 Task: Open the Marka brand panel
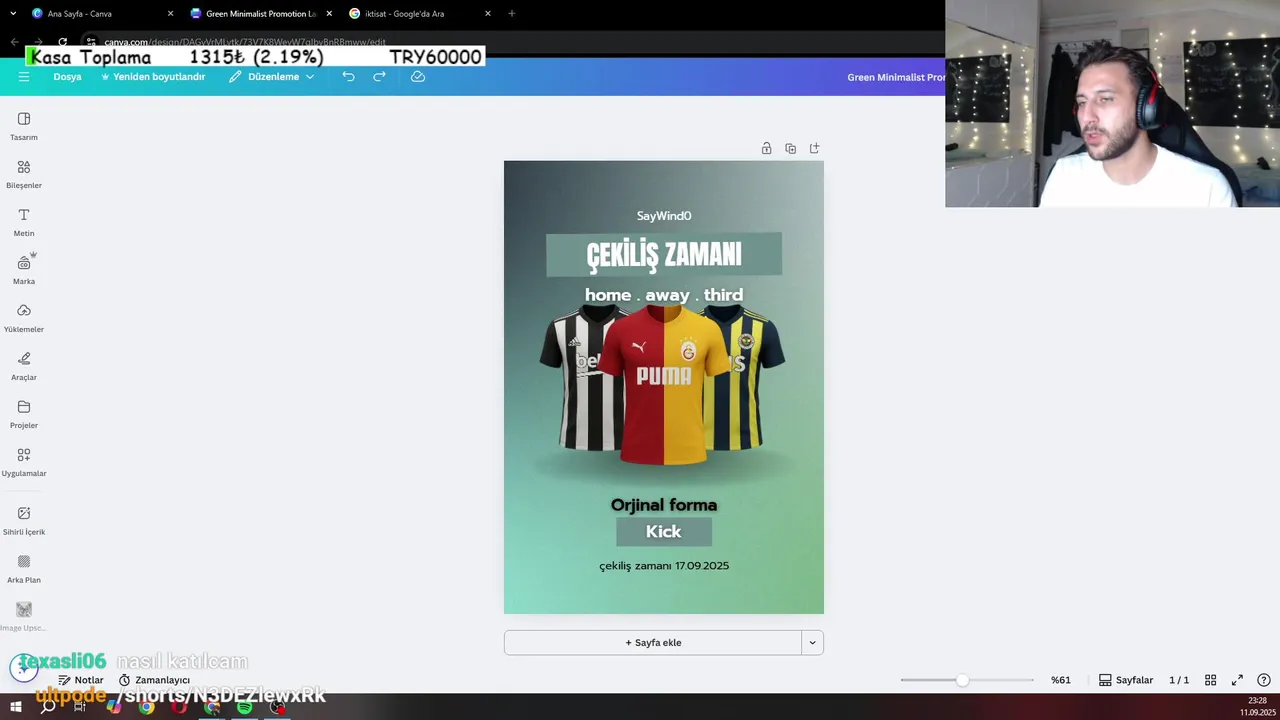coord(24,270)
